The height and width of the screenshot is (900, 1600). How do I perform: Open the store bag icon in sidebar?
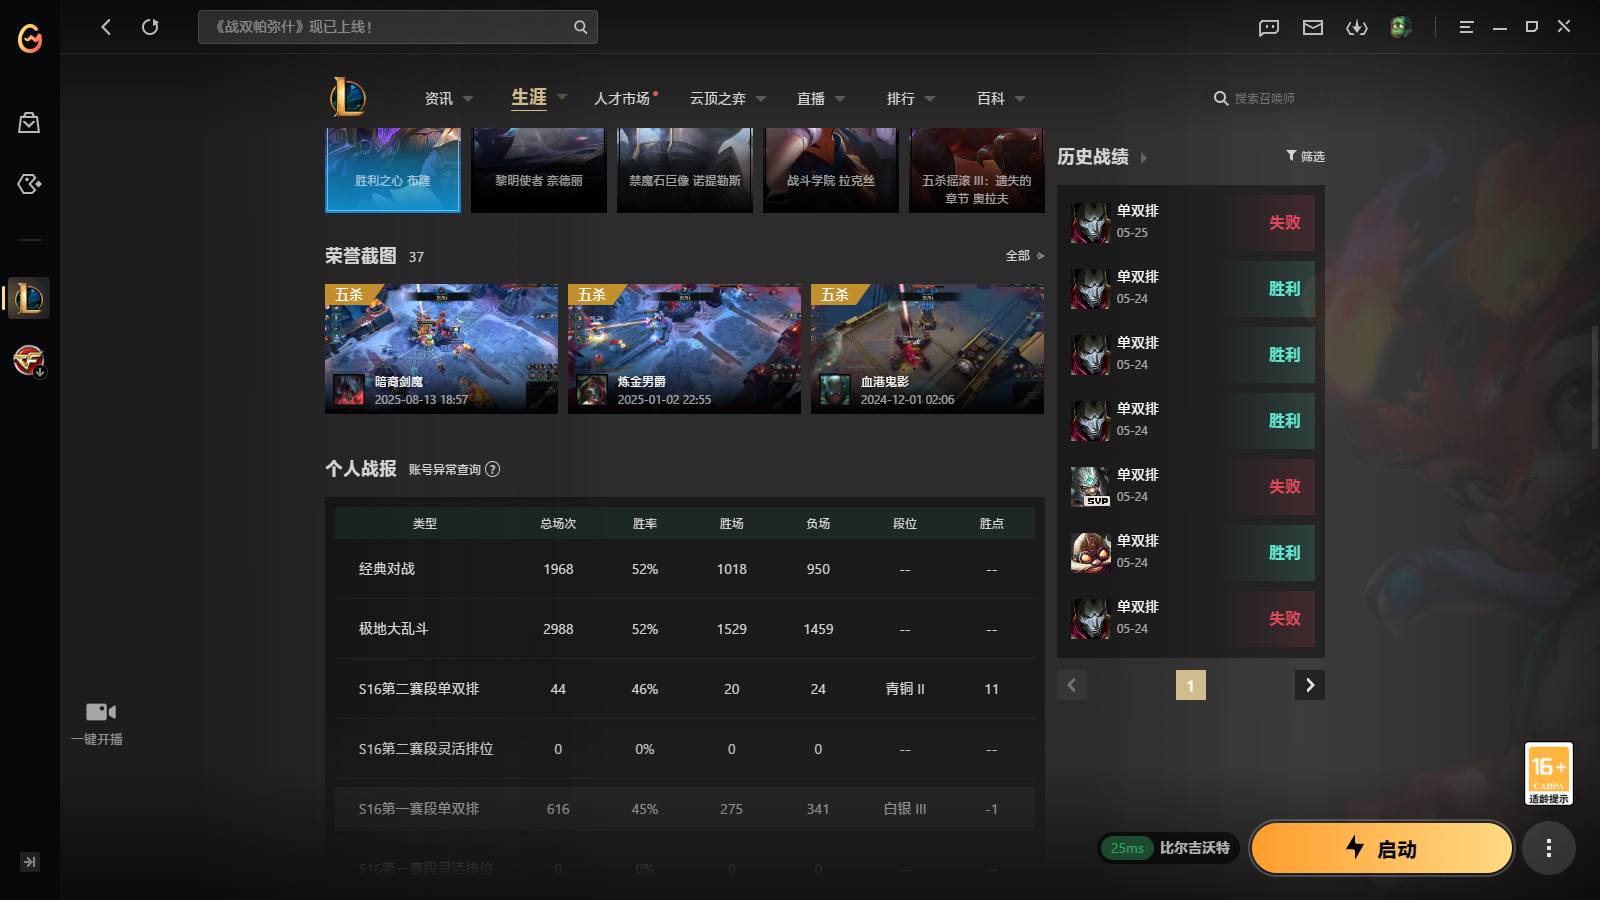point(29,123)
